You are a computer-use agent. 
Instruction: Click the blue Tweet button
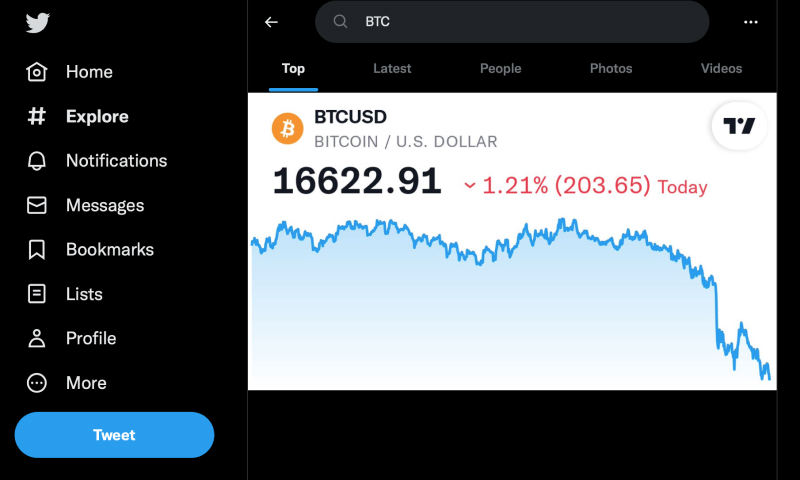(114, 435)
